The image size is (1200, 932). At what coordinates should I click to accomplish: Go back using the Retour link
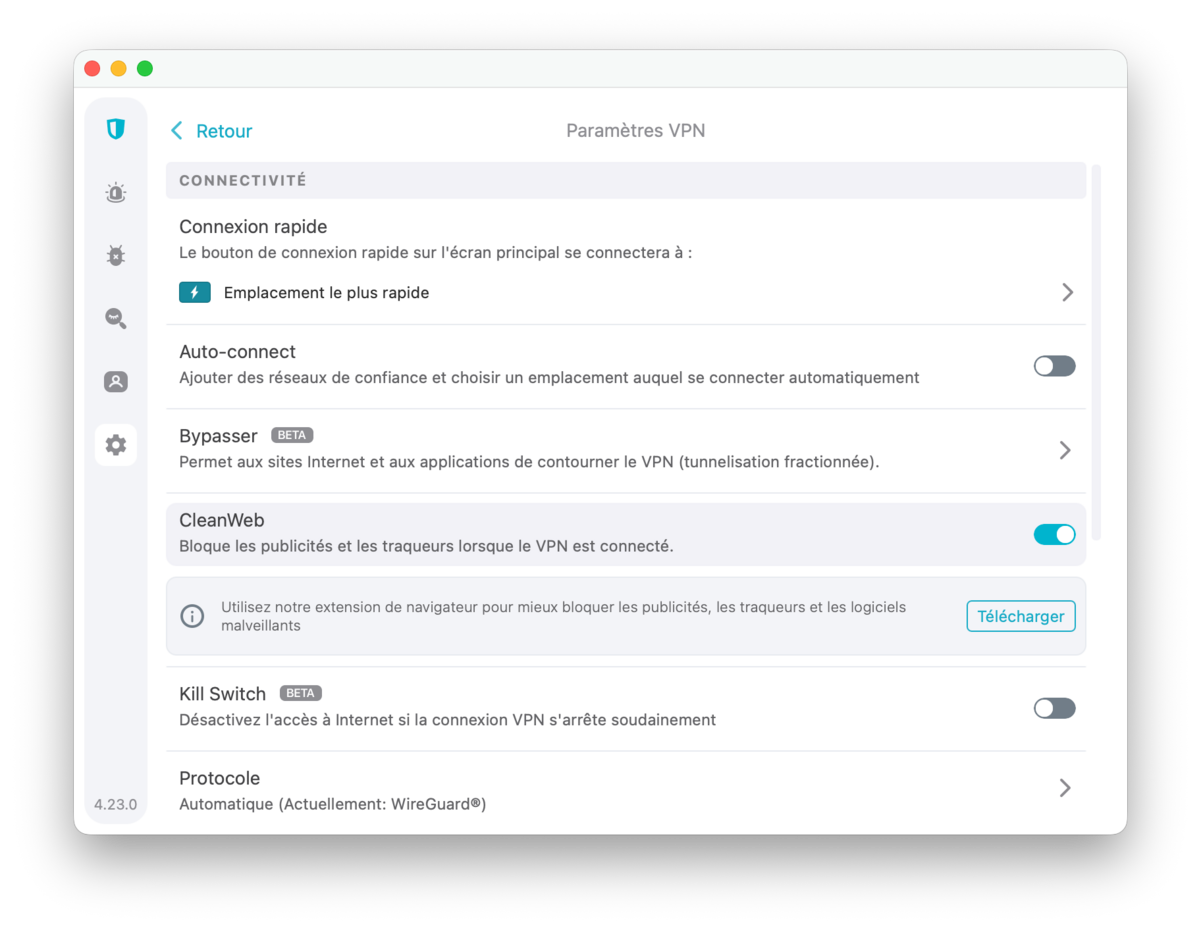pos(212,131)
